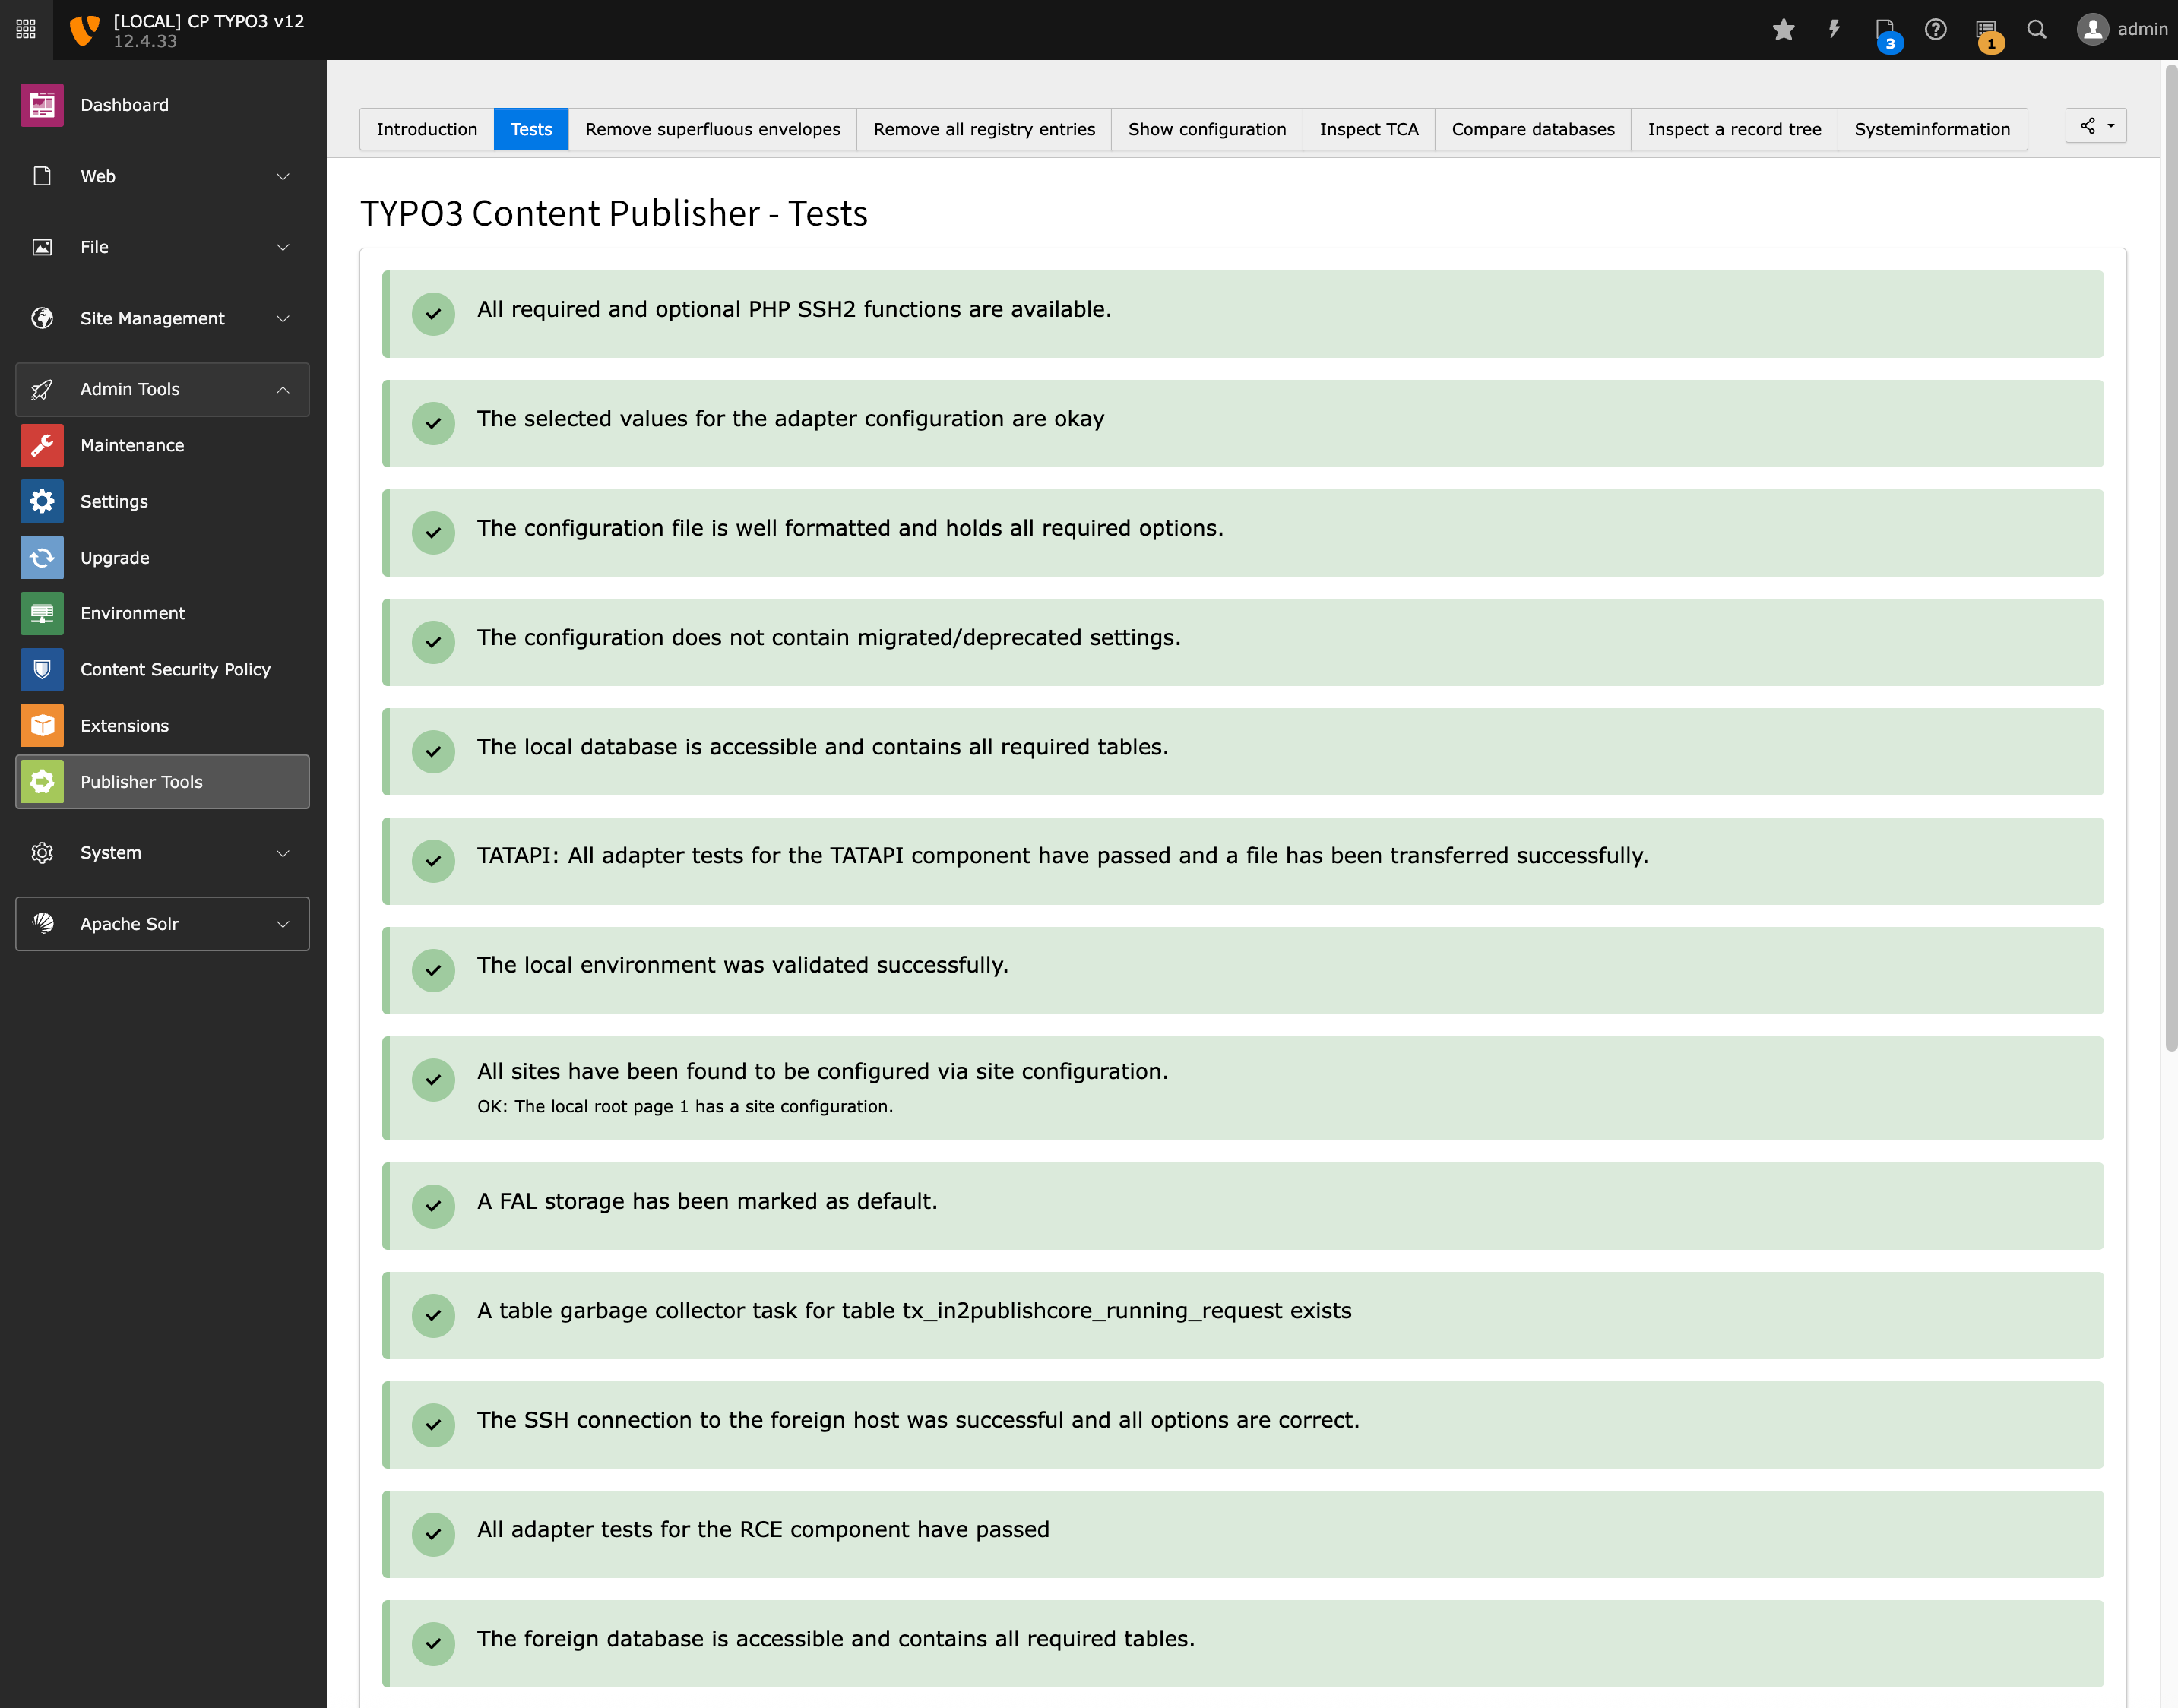Expand the Web module group chevron
The width and height of the screenshot is (2178, 1708).
(283, 176)
